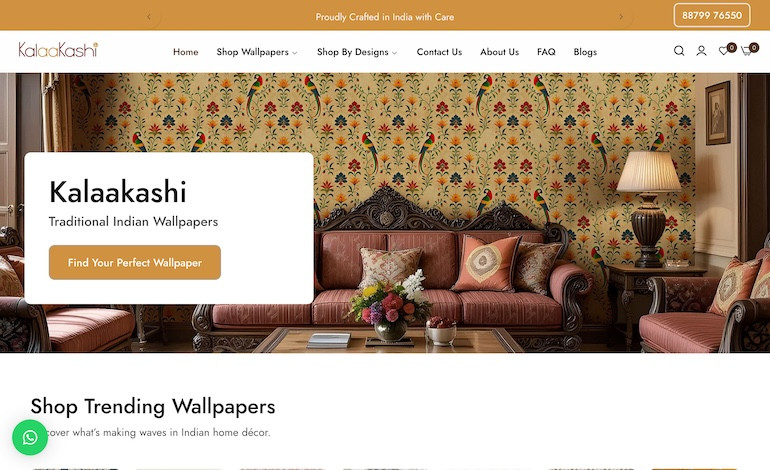
Task: Click Find Your Perfect Wallpaper button
Action: coord(135,262)
